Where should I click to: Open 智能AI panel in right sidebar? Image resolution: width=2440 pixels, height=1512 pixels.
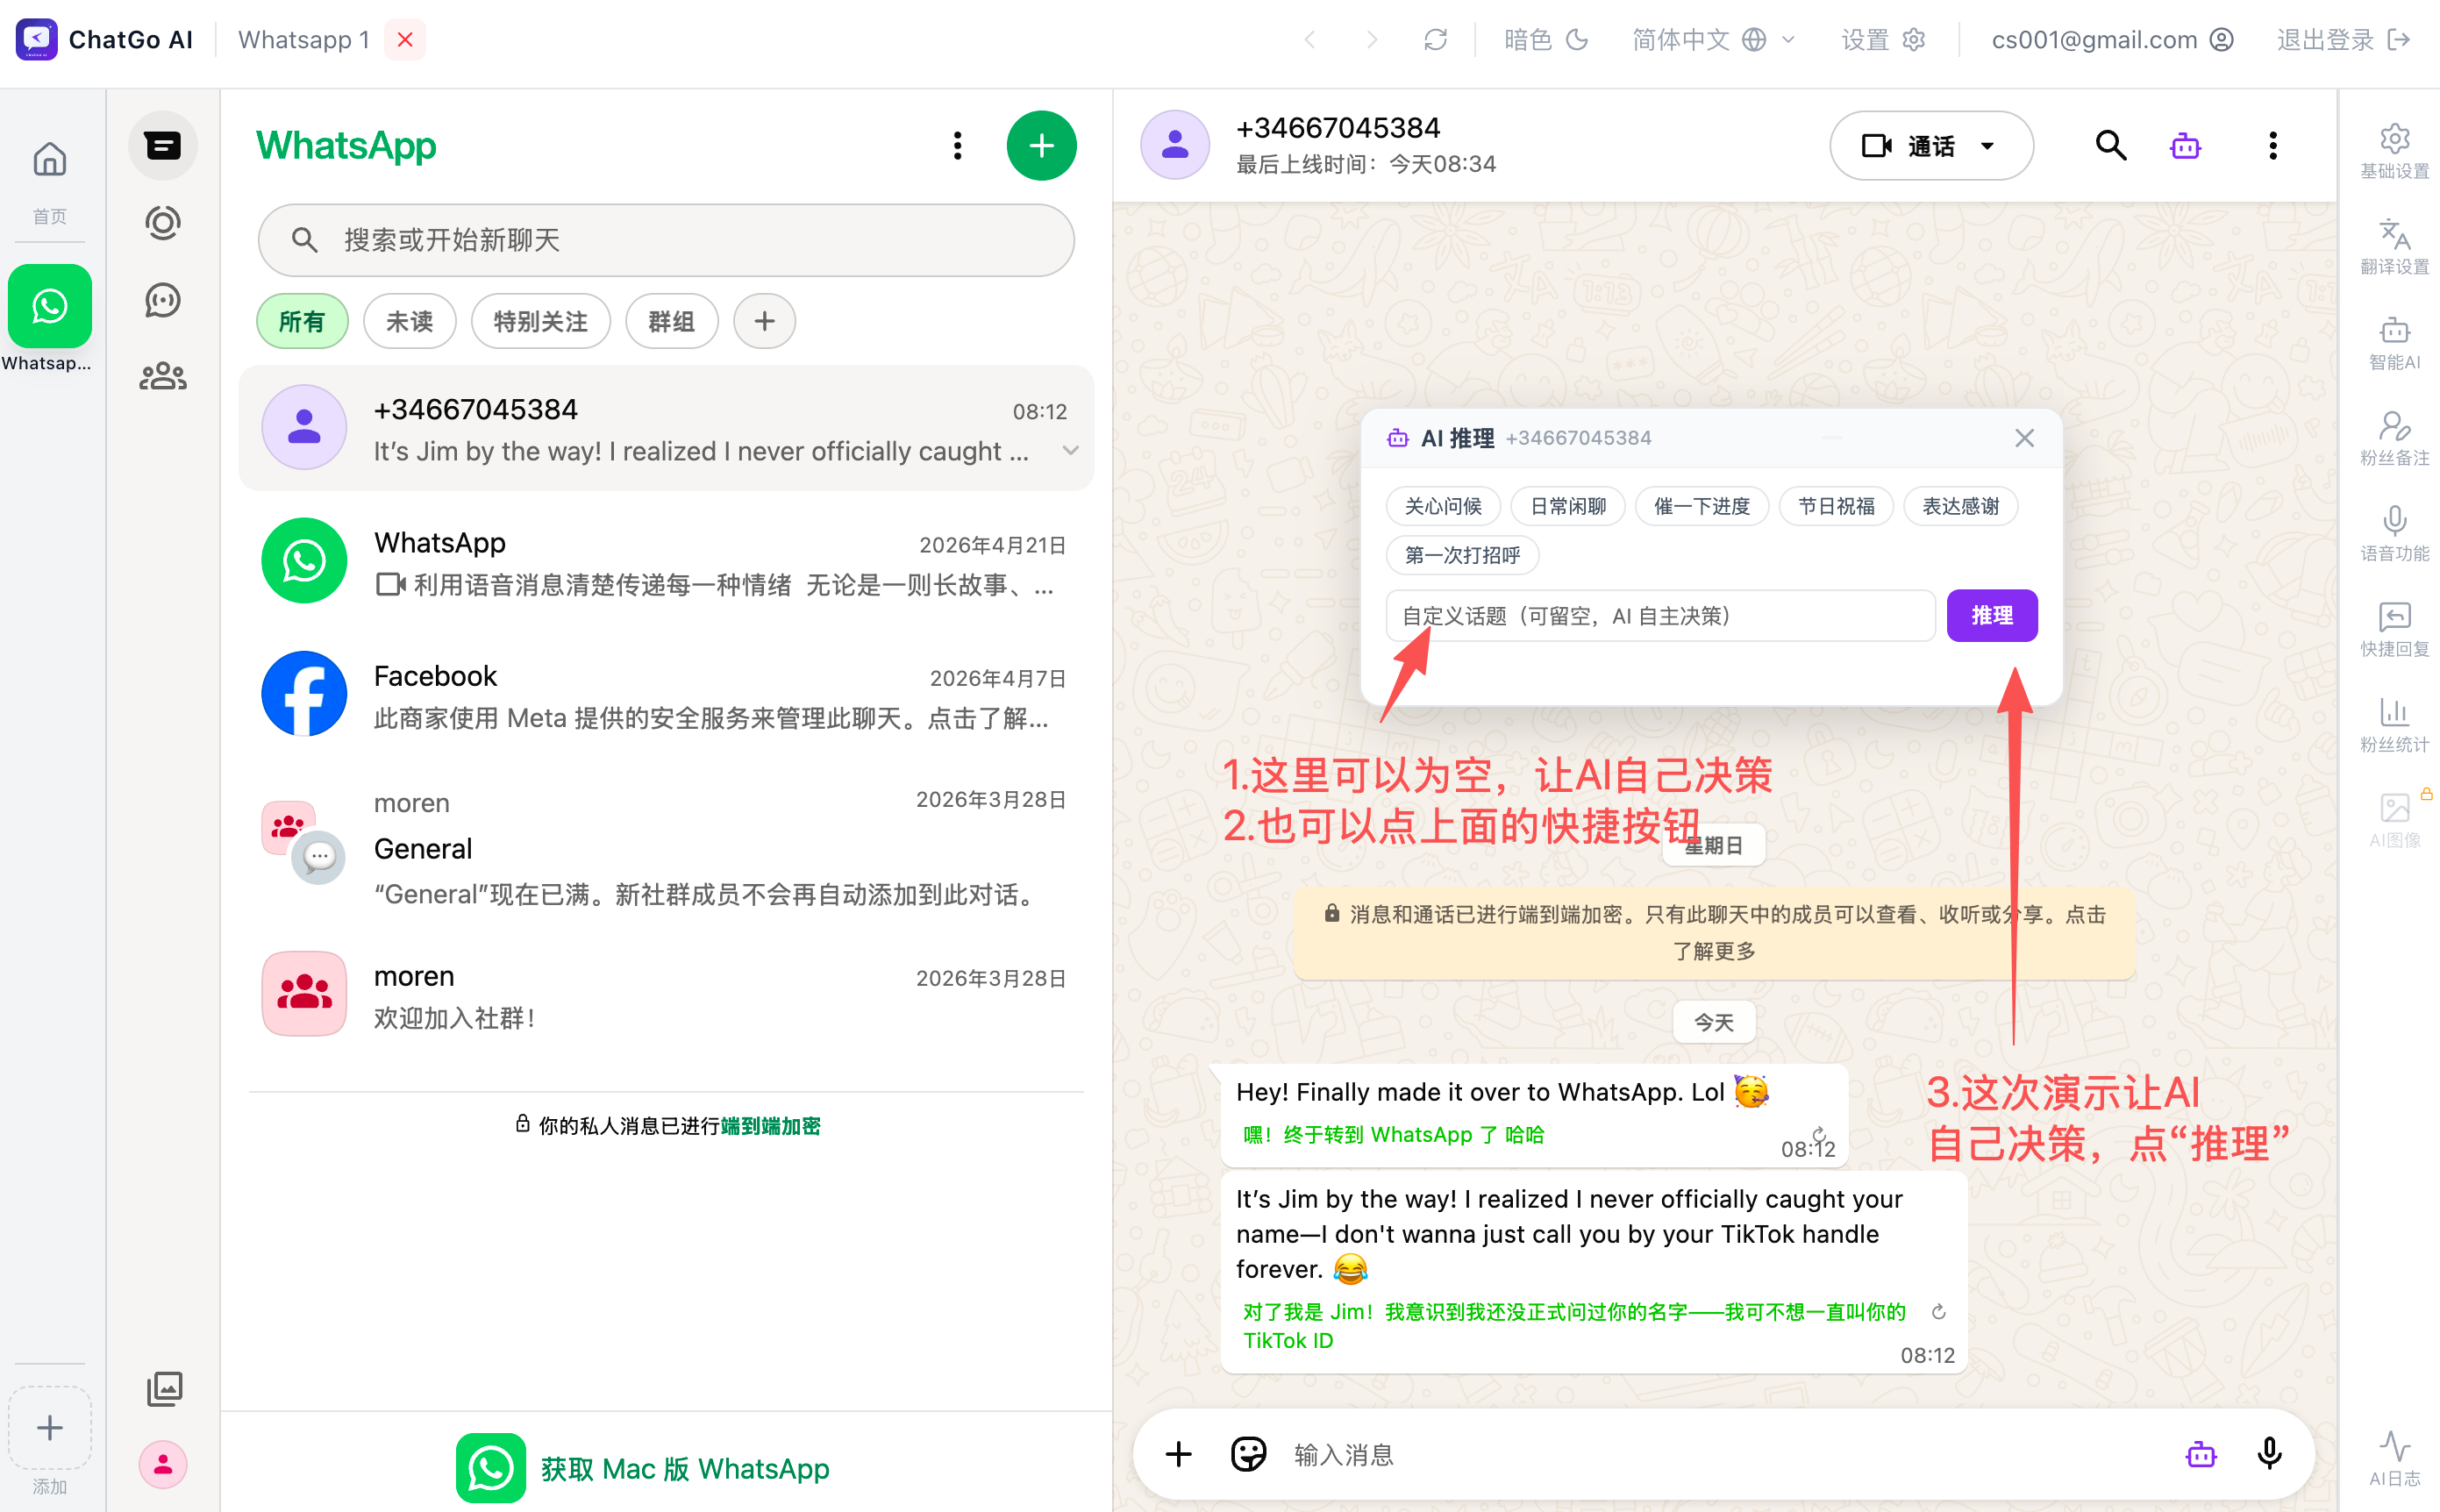click(2394, 342)
